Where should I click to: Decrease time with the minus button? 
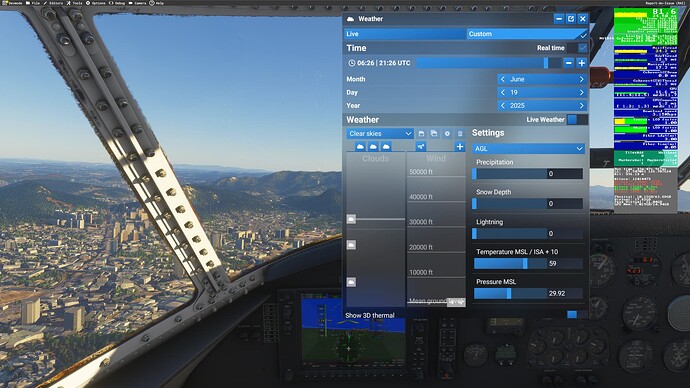tap(569, 63)
